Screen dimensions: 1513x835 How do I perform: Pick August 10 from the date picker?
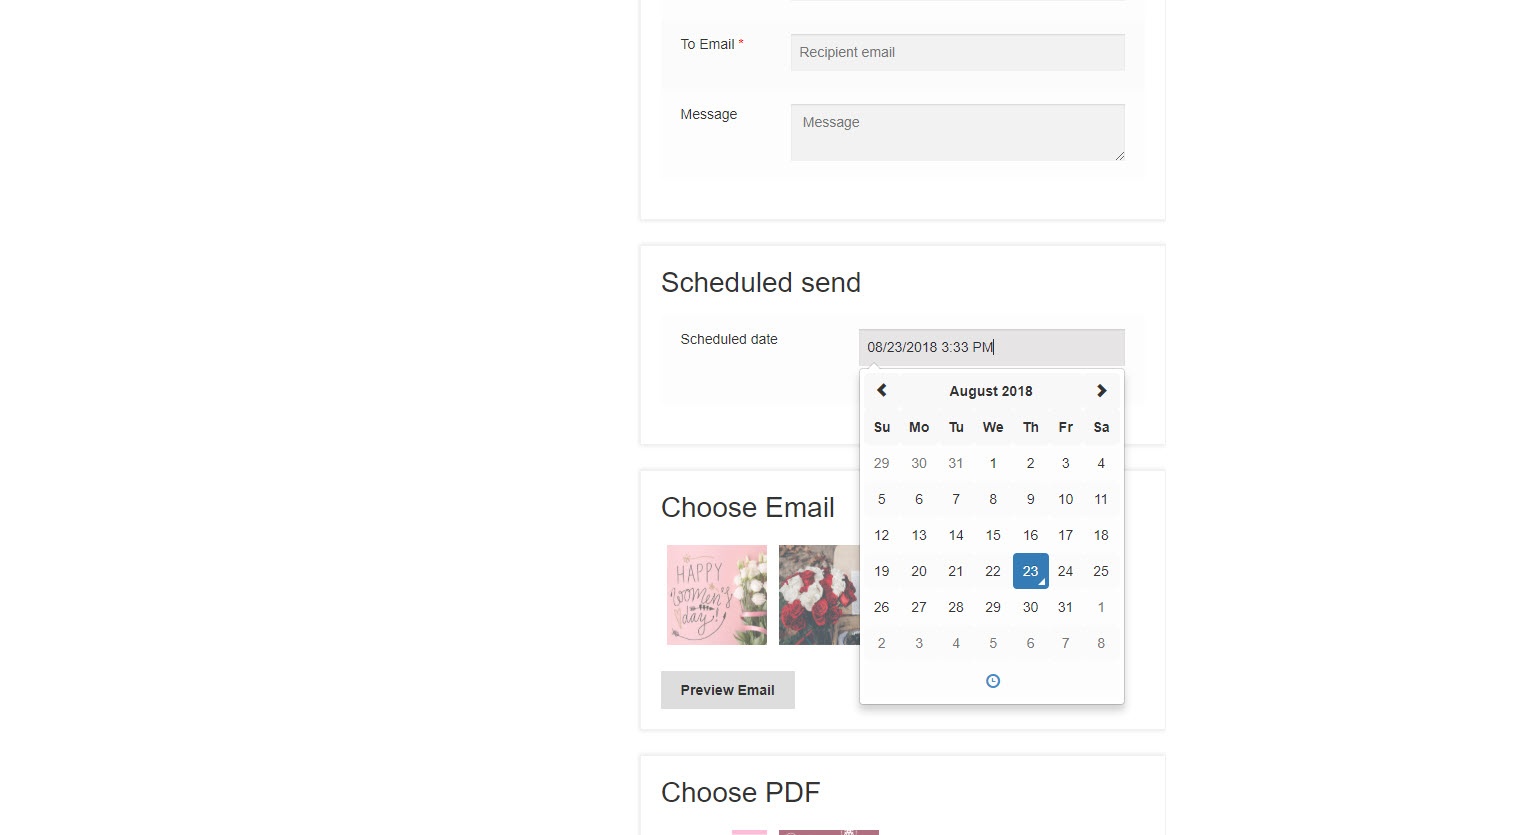coord(1066,499)
